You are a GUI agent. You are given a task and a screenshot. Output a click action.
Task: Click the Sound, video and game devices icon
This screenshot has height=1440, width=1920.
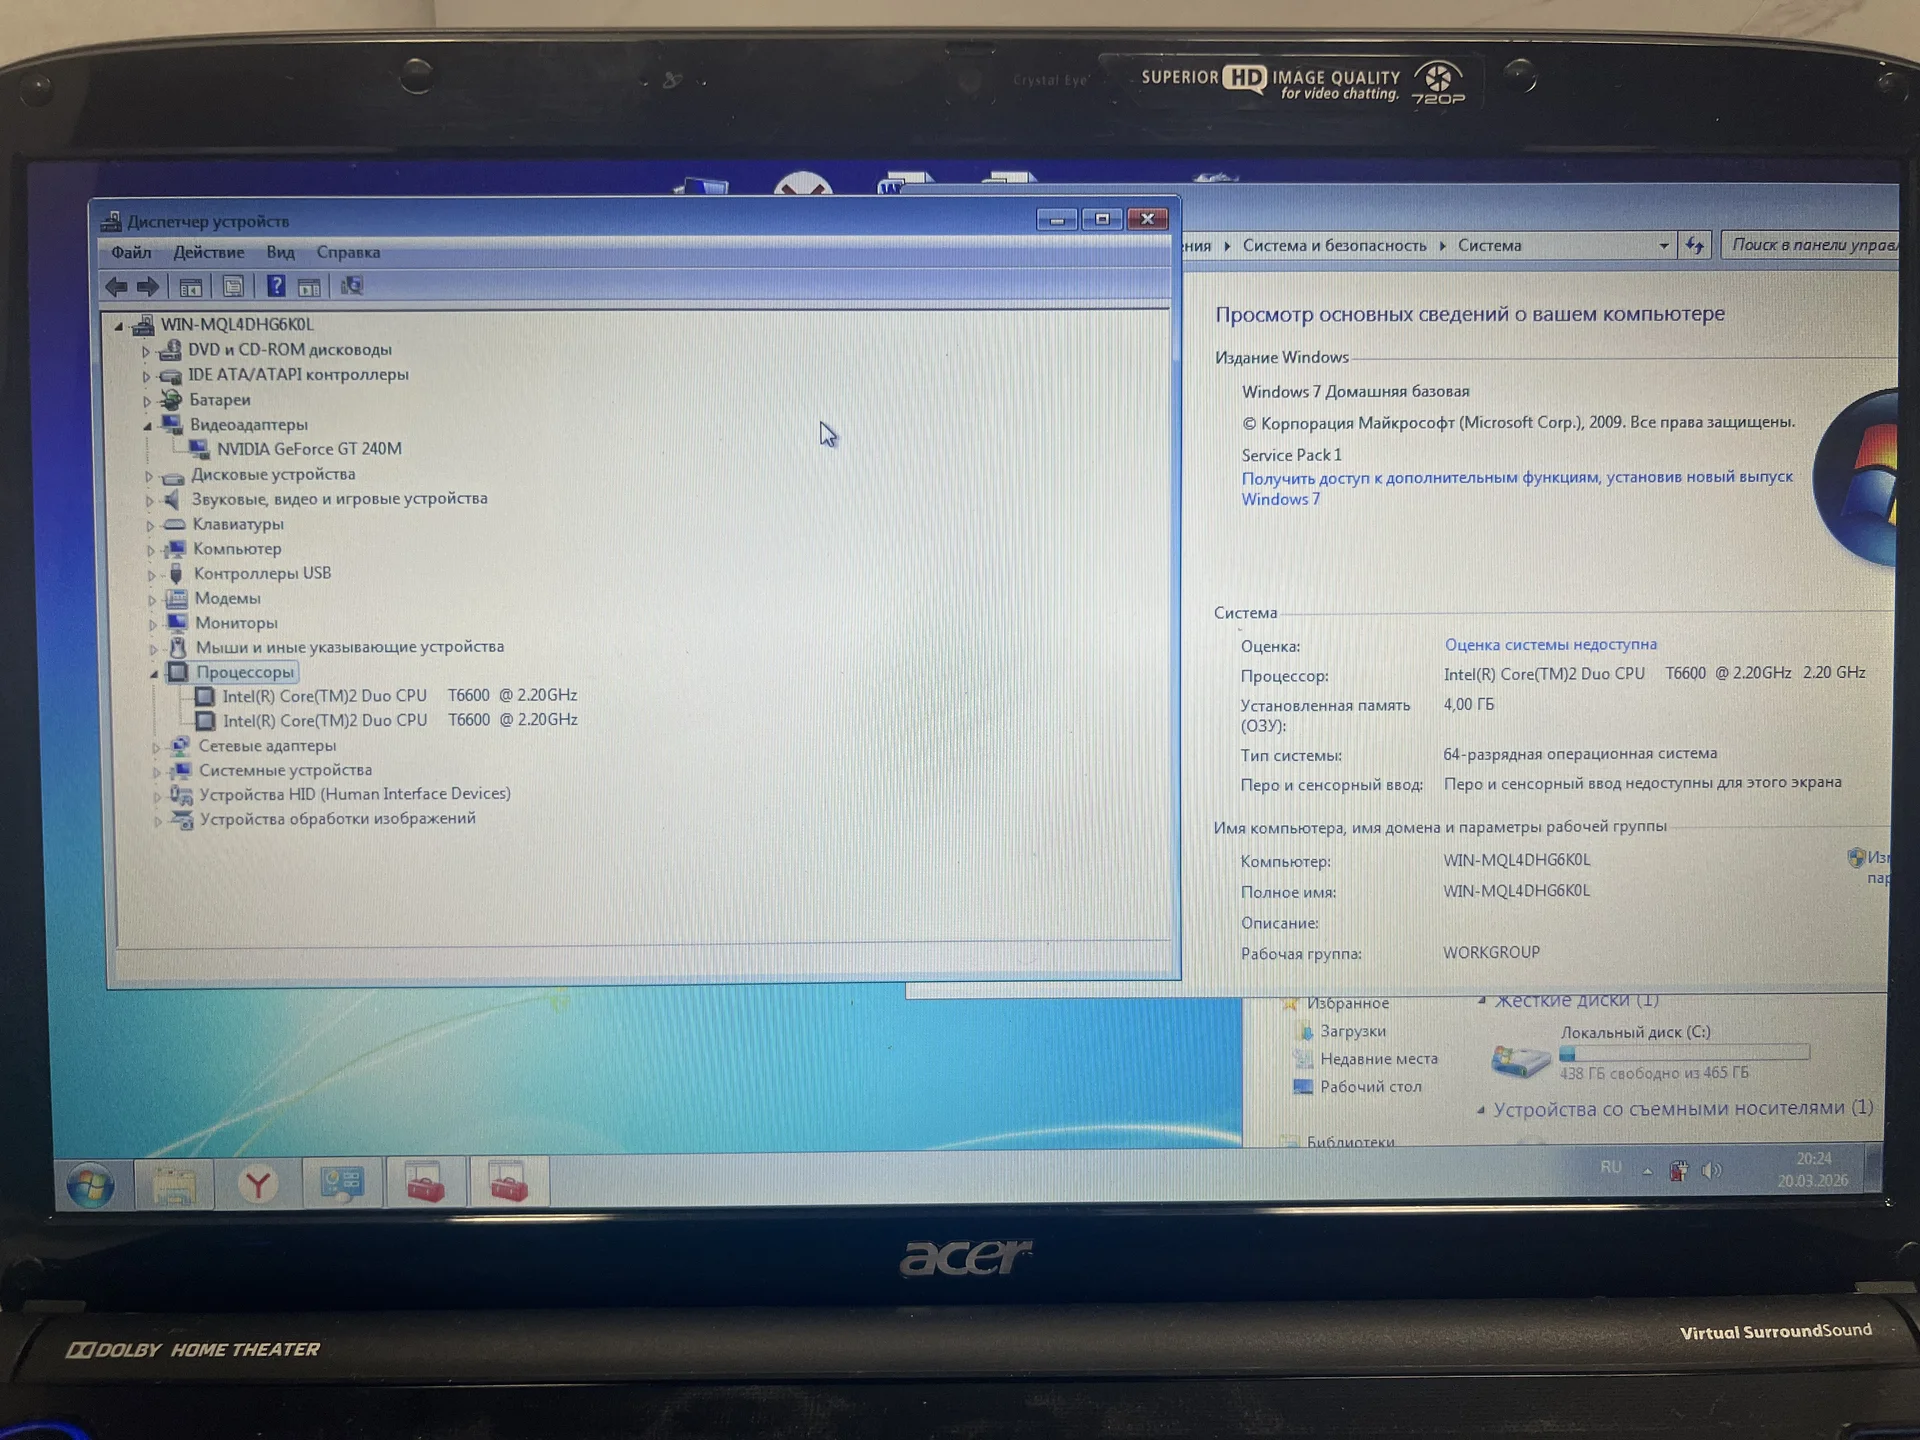point(173,499)
